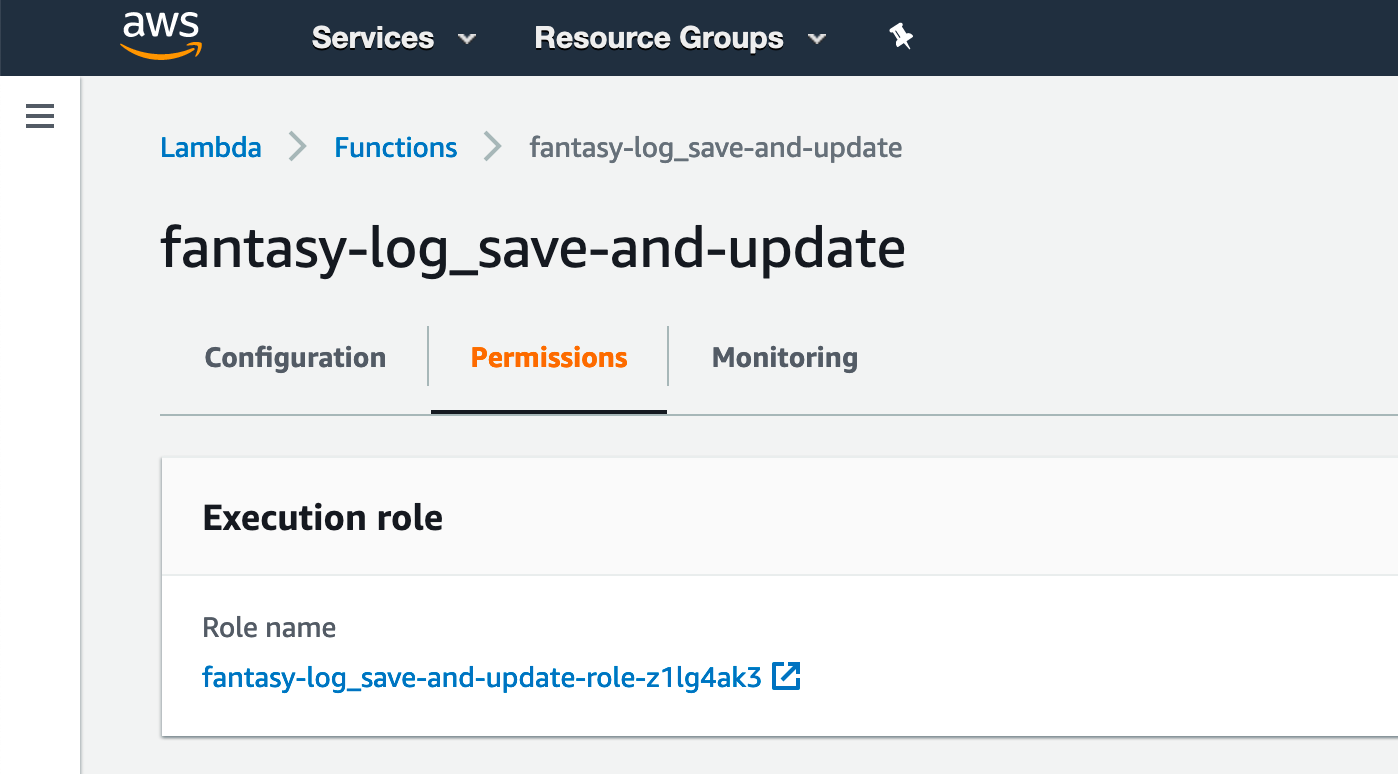Click the AWS logo home icon
The height and width of the screenshot is (774, 1398).
(161, 36)
